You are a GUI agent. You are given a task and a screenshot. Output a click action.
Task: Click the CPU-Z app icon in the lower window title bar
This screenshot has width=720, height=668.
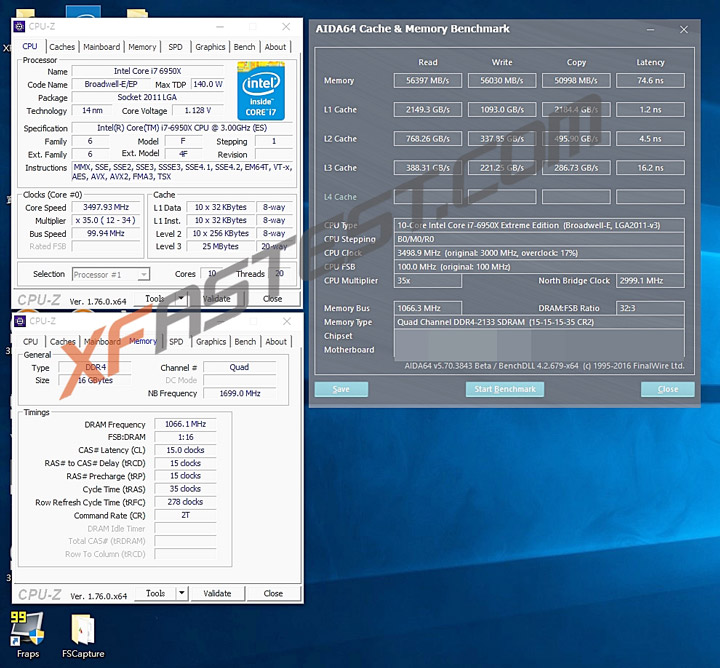pos(20,321)
